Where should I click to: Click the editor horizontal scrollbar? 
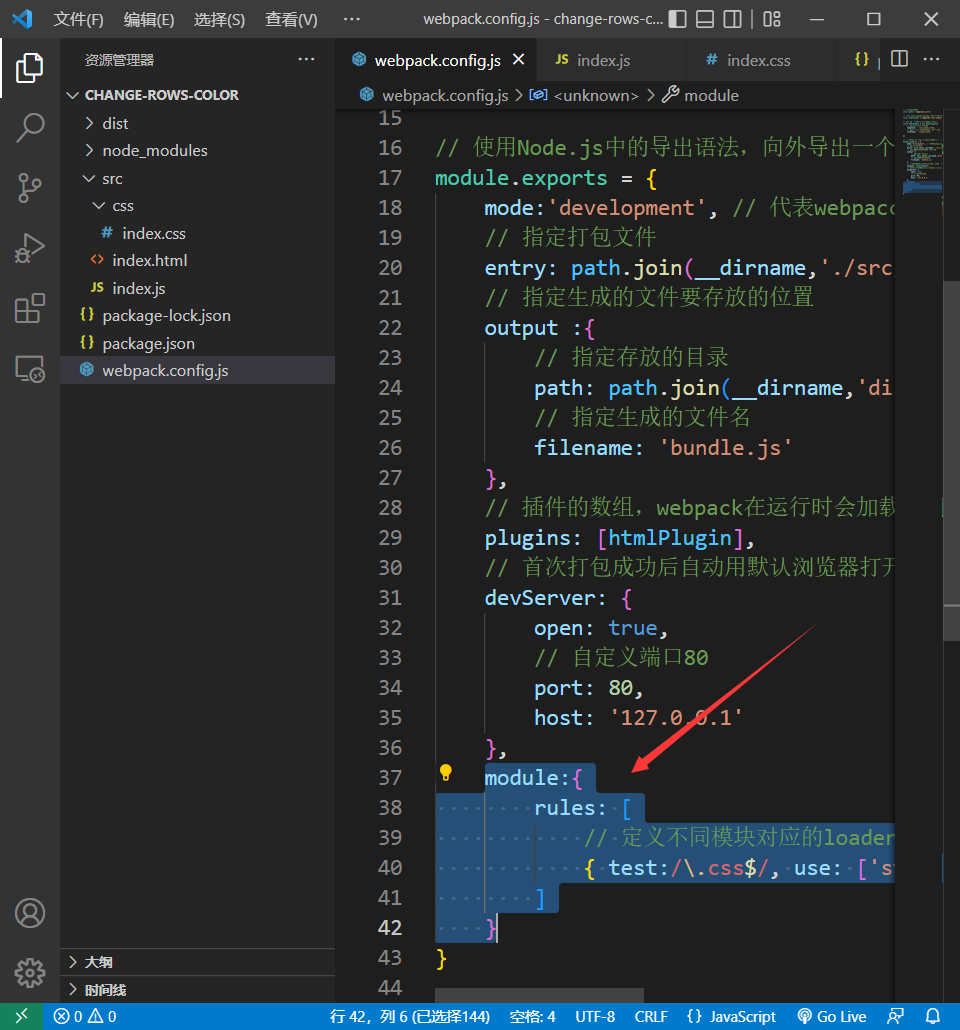pyautogui.click(x=540, y=995)
